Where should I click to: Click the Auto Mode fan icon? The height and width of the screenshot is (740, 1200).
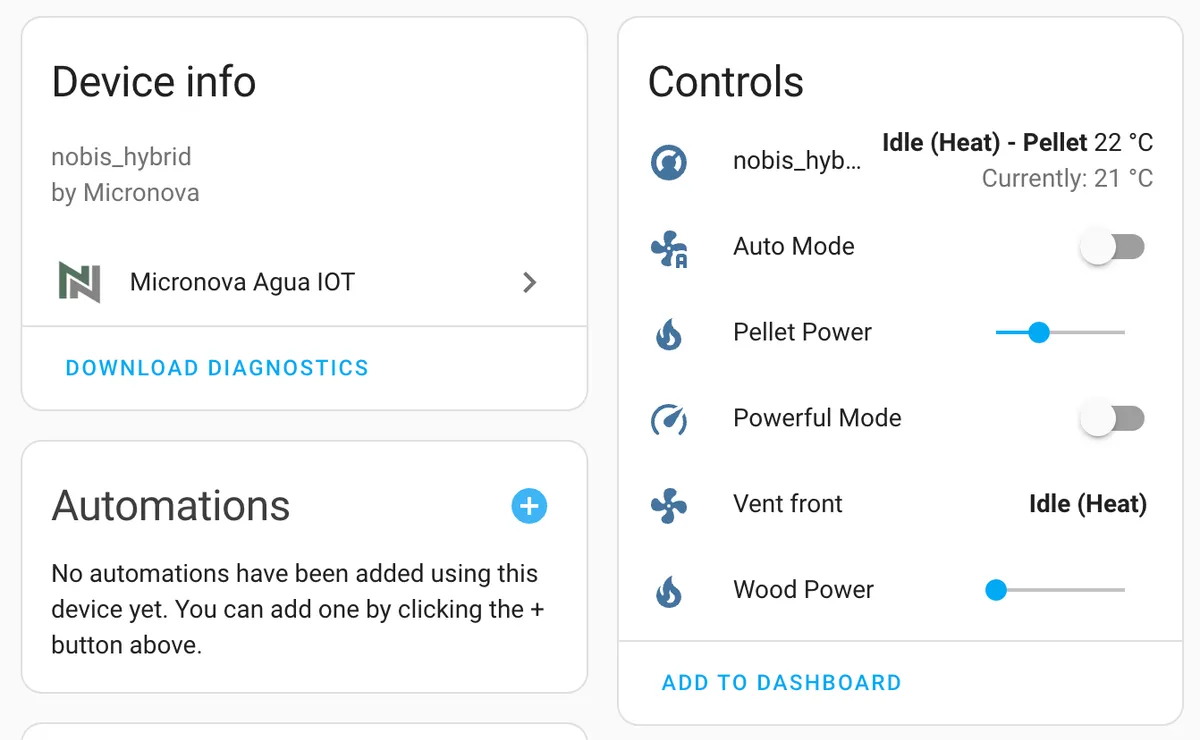click(x=669, y=249)
